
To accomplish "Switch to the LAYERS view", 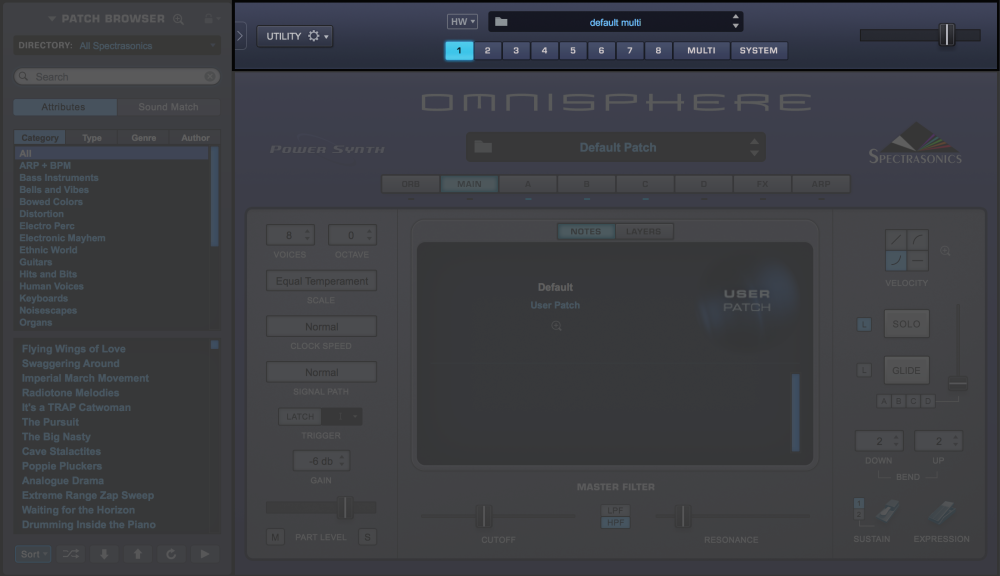I will tap(644, 232).
